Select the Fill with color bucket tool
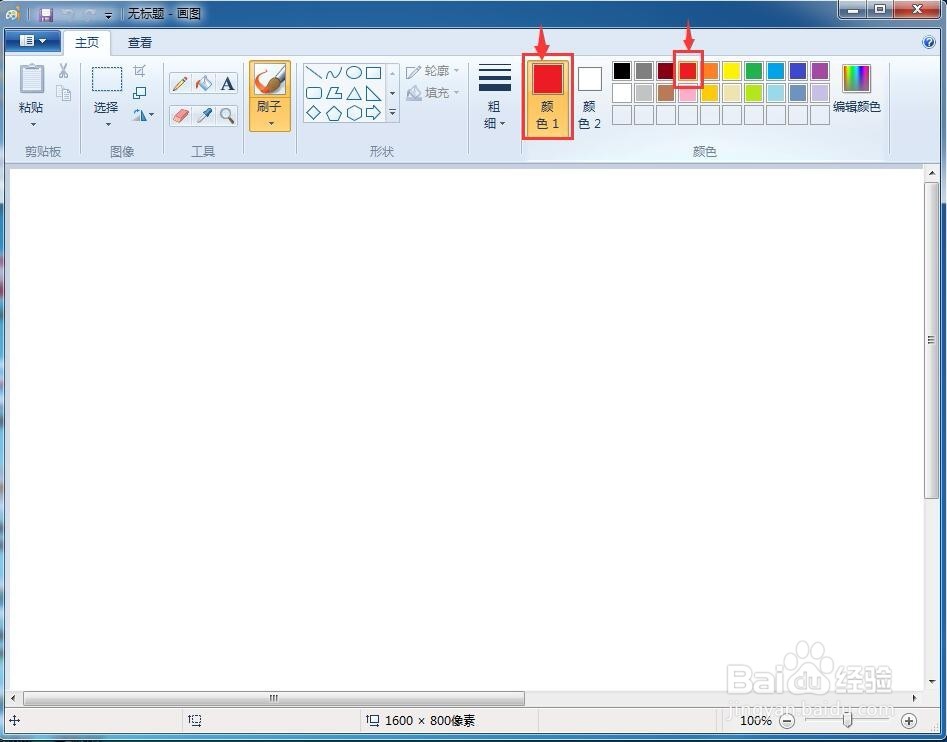This screenshot has width=947, height=742. (204, 83)
